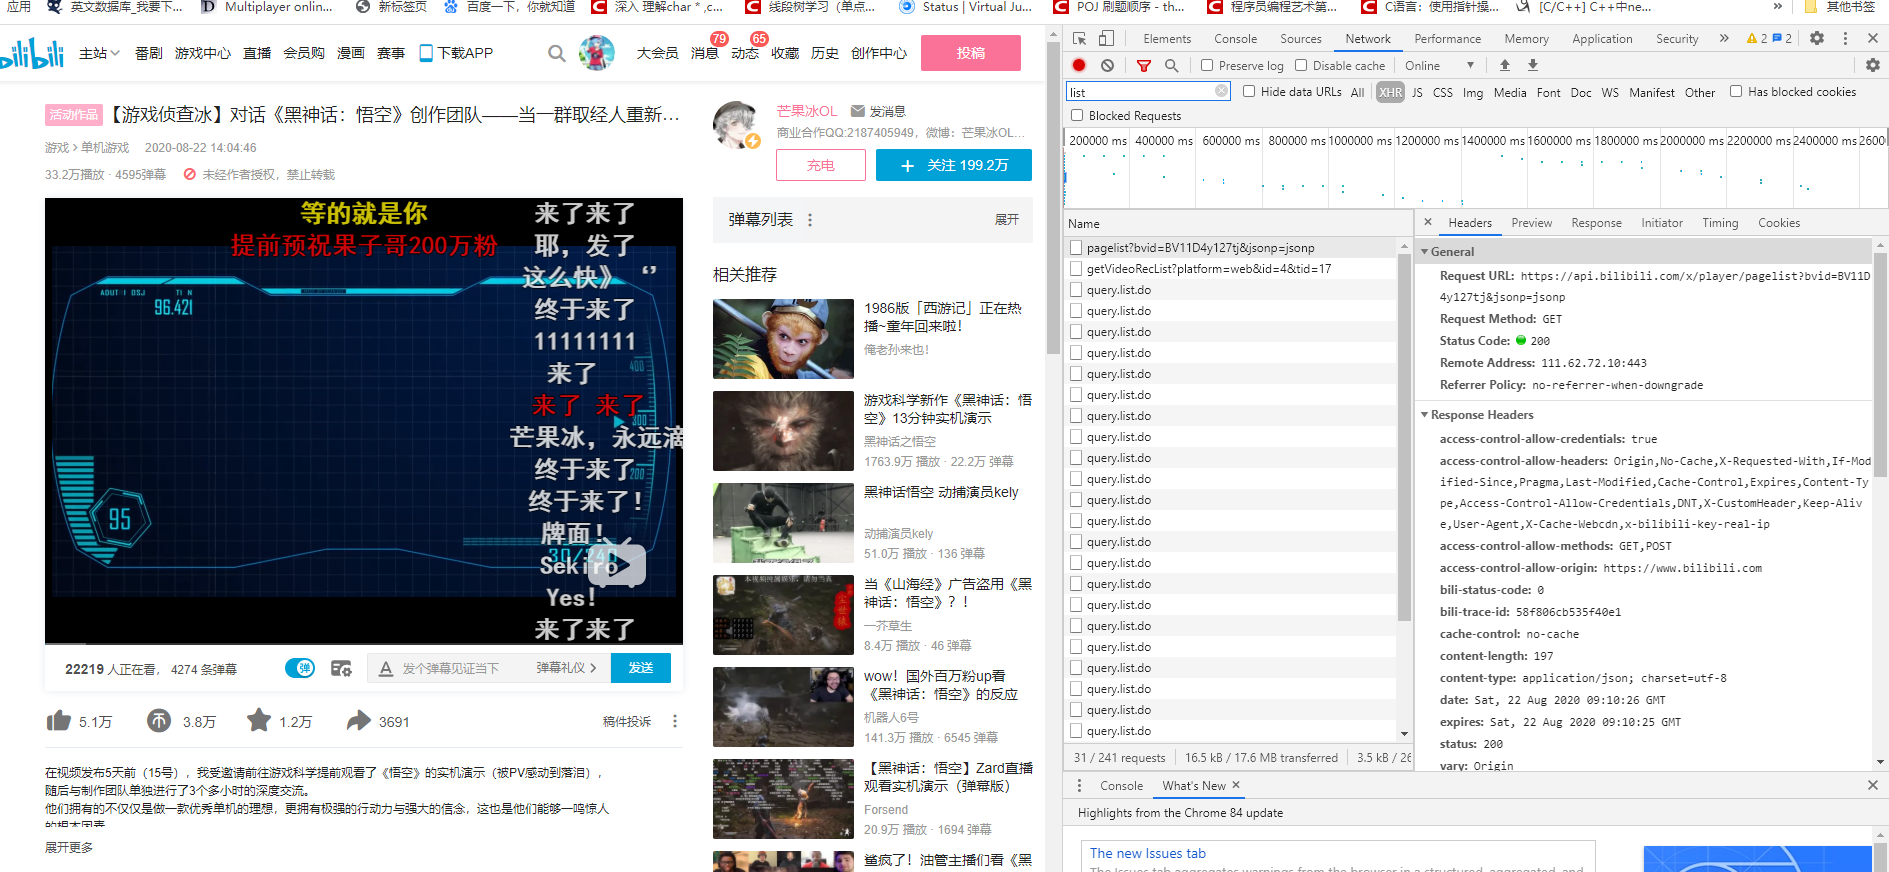Viewport: 1889px width, 872px height.
Task: Click the Import HAR upload arrow icon
Action: click(x=1505, y=65)
